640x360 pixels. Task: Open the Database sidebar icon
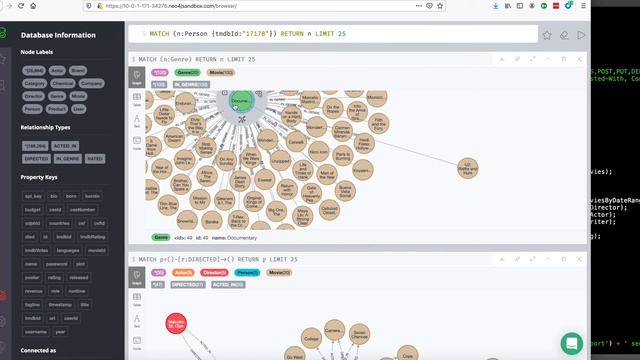point(3,33)
